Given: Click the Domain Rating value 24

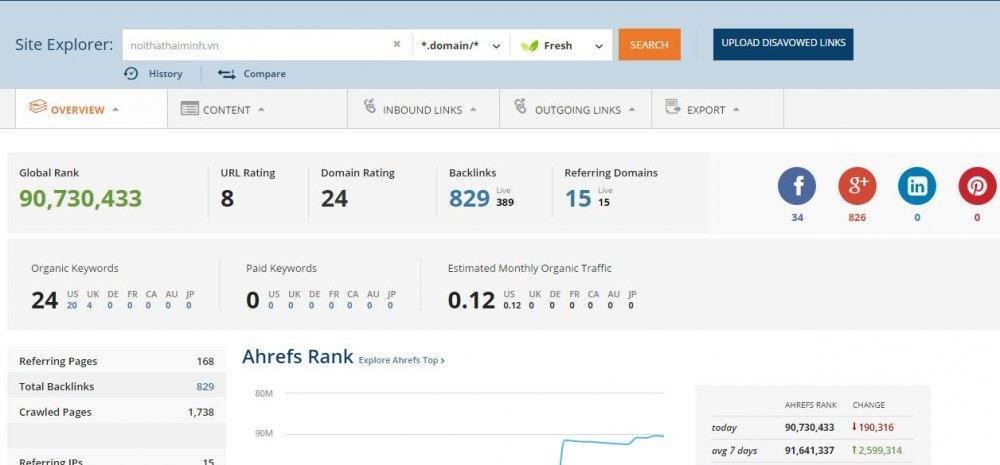Looking at the screenshot, I should point(334,198).
